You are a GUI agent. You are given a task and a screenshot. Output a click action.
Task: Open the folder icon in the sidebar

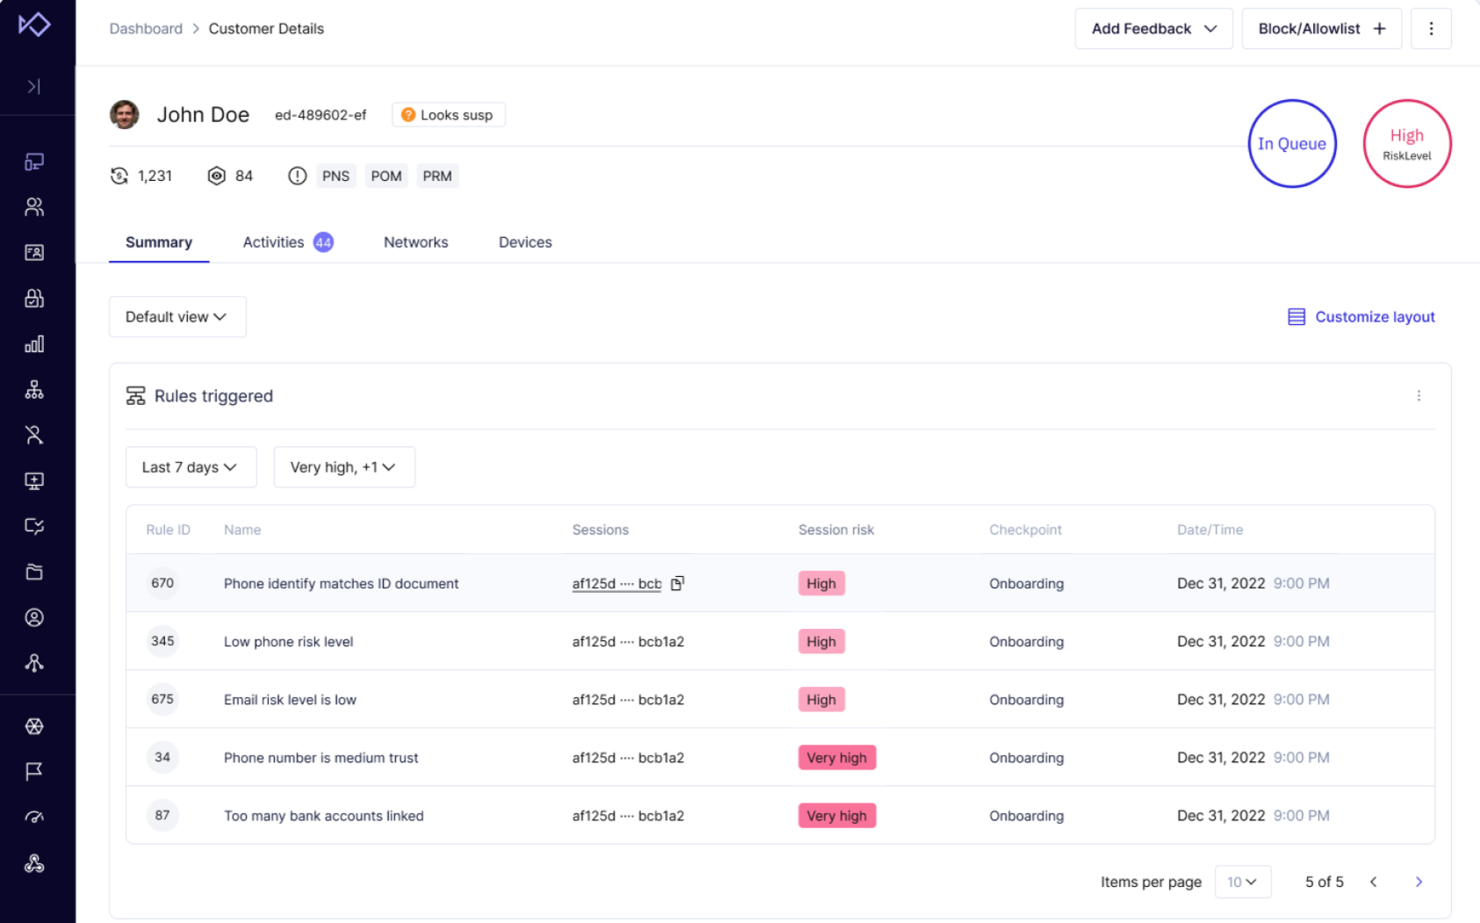[35, 571]
